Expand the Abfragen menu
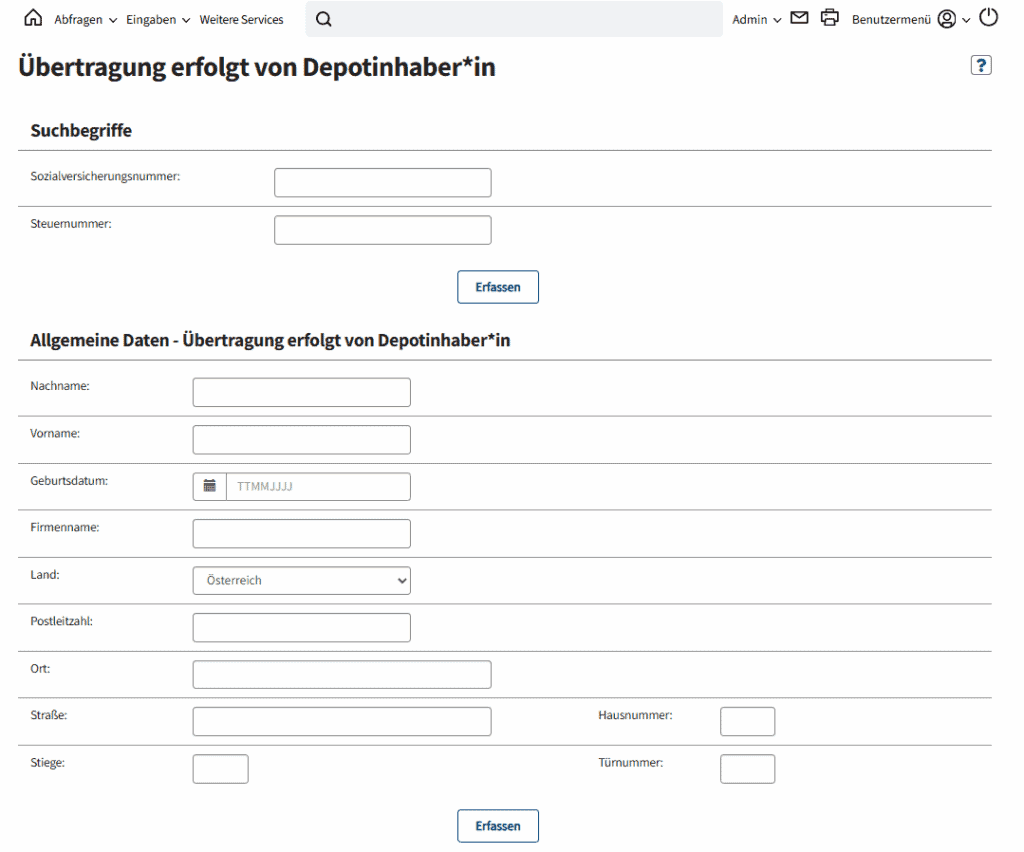 click(85, 20)
